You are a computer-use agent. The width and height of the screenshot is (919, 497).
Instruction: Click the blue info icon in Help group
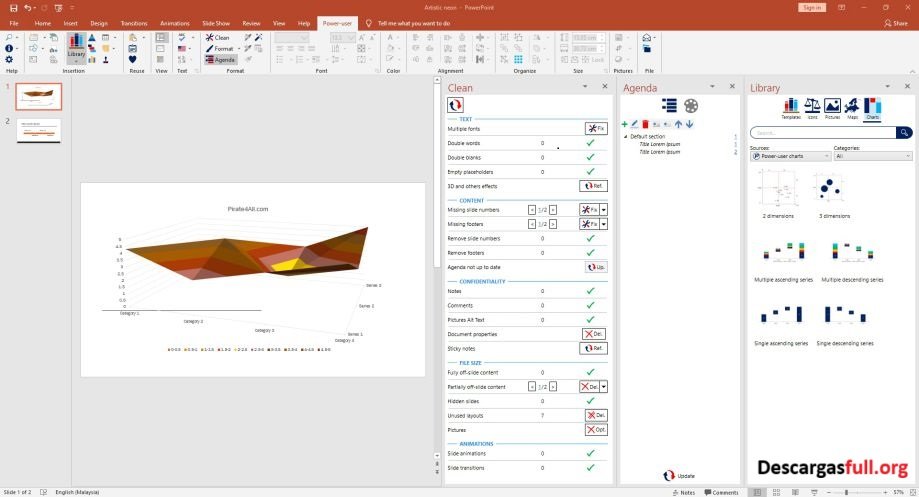click(9, 48)
